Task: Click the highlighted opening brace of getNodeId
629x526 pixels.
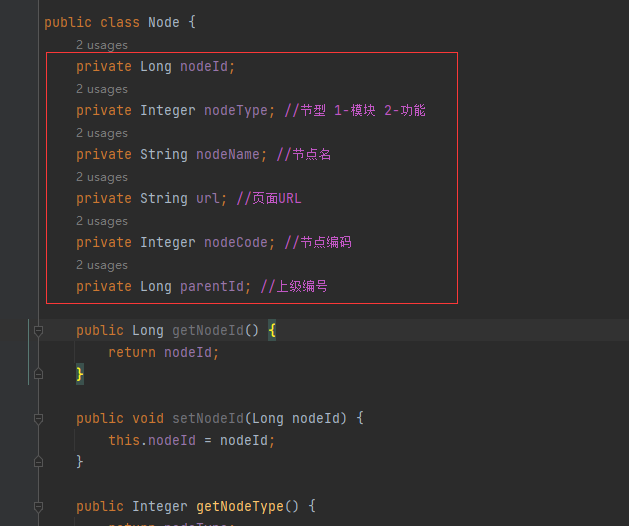Action: [x=272, y=330]
